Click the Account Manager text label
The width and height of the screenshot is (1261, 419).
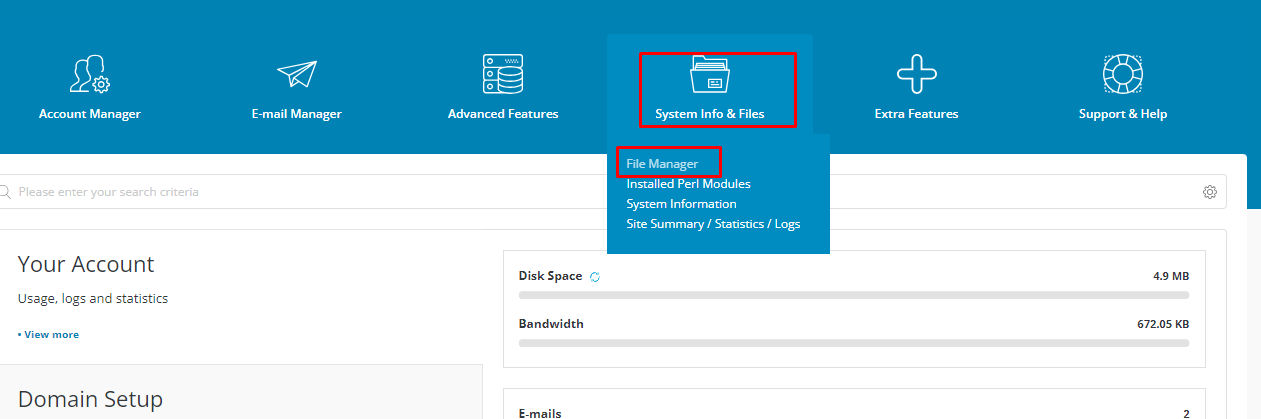pyautogui.click(x=89, y=114)
